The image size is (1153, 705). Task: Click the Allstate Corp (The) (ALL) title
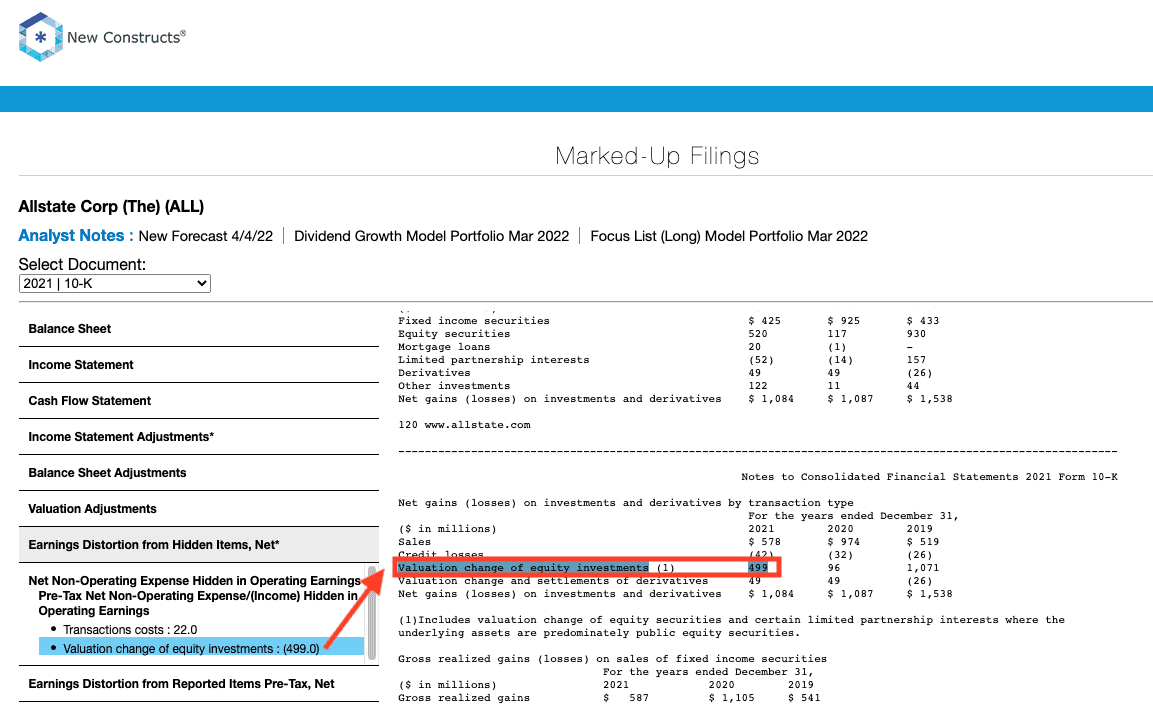111,207
